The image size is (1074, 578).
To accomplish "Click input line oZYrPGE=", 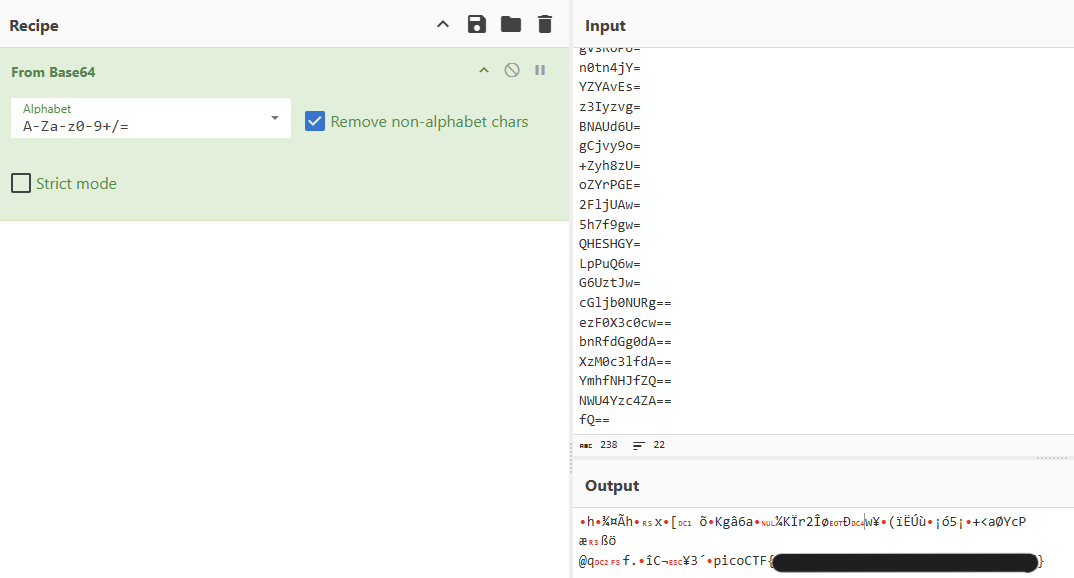I will pos(610,185).
